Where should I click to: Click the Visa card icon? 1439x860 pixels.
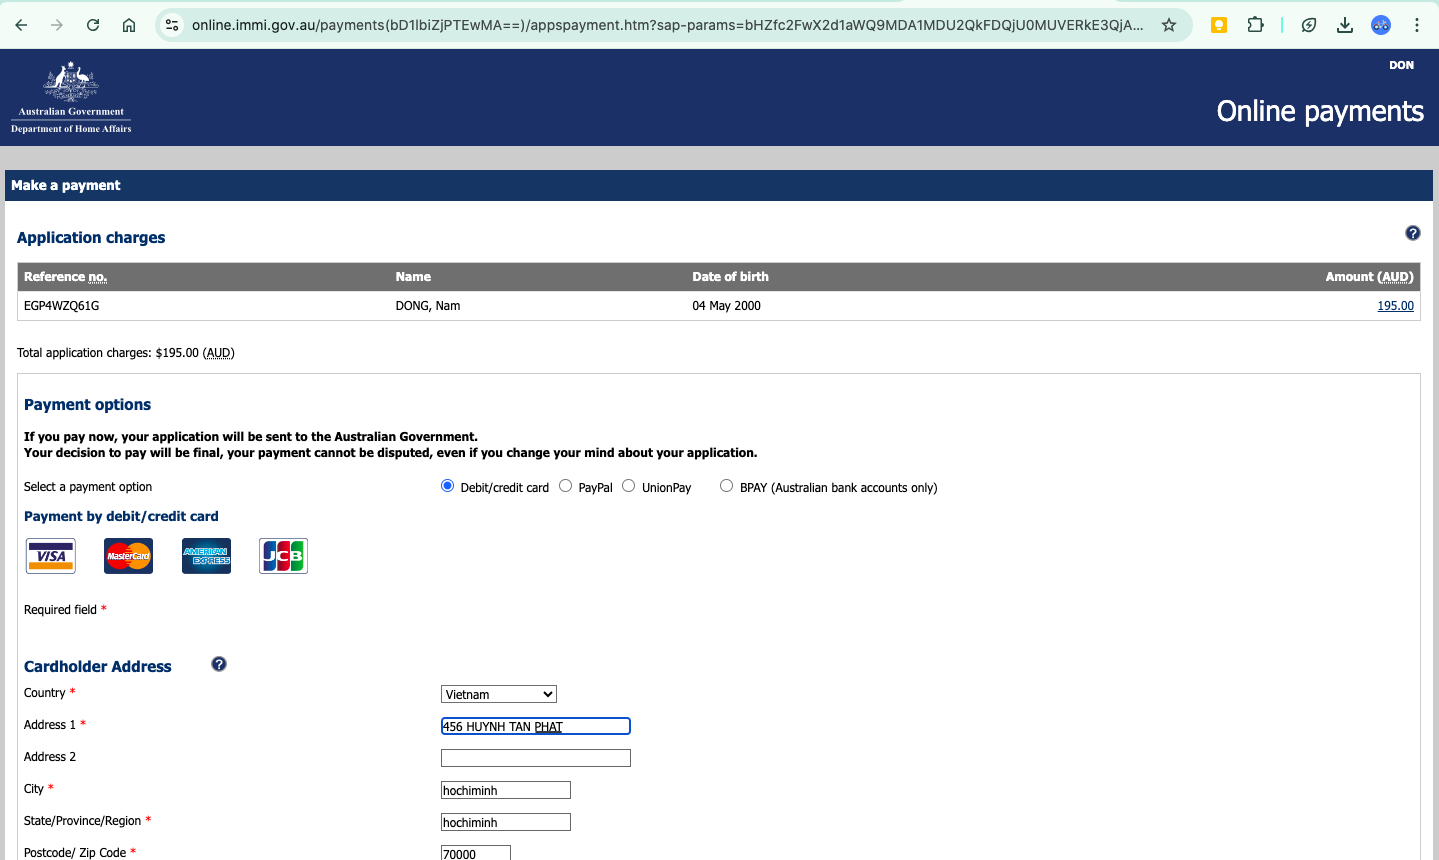(x=50, y=555)
